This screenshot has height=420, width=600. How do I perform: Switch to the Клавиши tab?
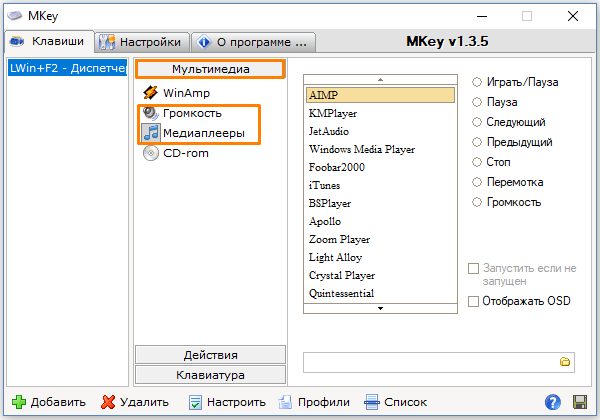[49, 41]
